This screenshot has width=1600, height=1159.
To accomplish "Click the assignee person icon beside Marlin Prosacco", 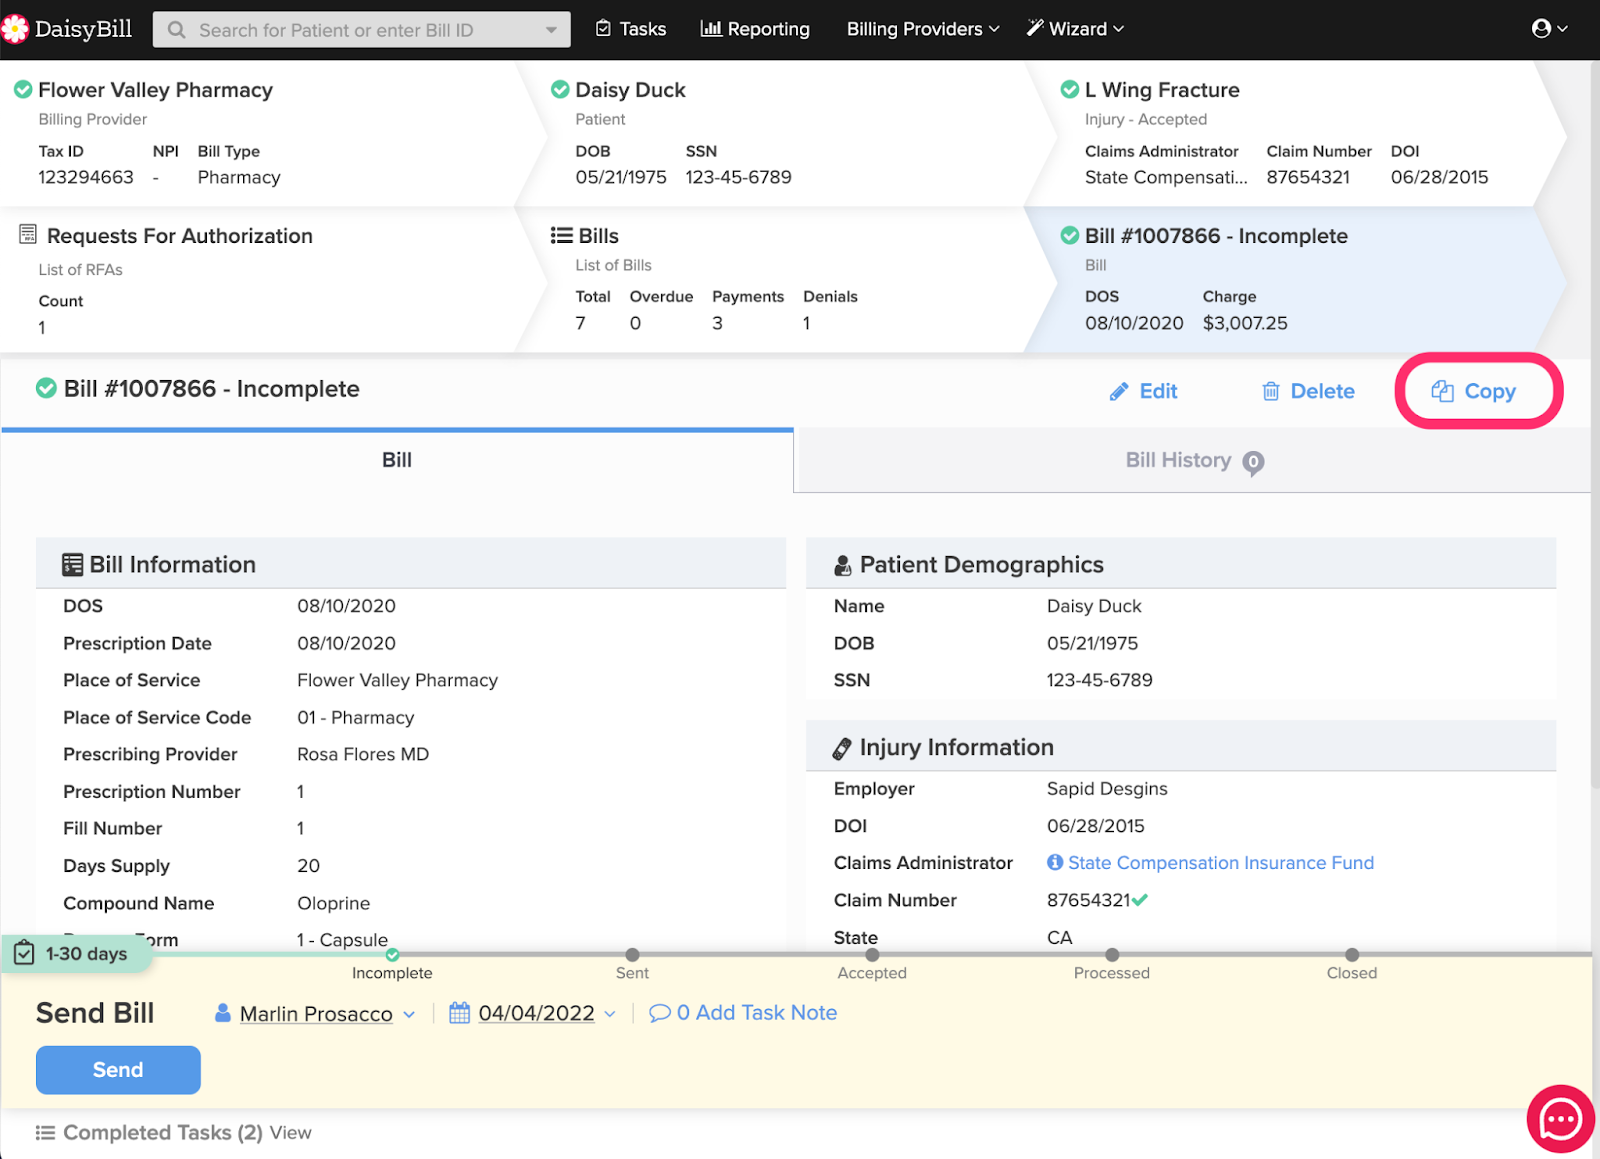I will click(x=223, y=1013).
